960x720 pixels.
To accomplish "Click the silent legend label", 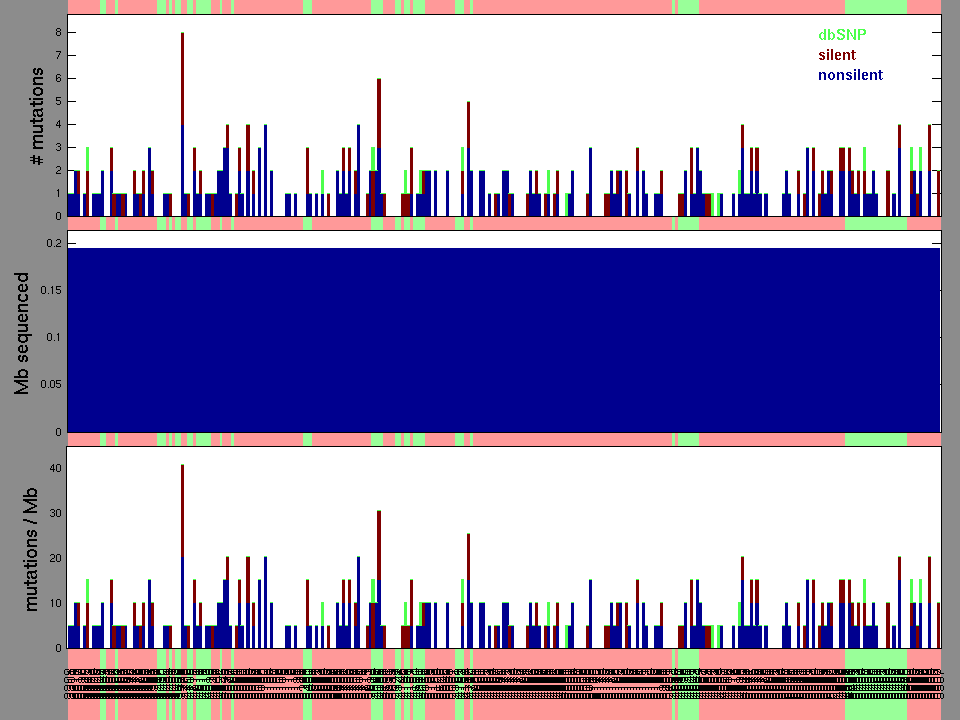I will click(836, 55).
